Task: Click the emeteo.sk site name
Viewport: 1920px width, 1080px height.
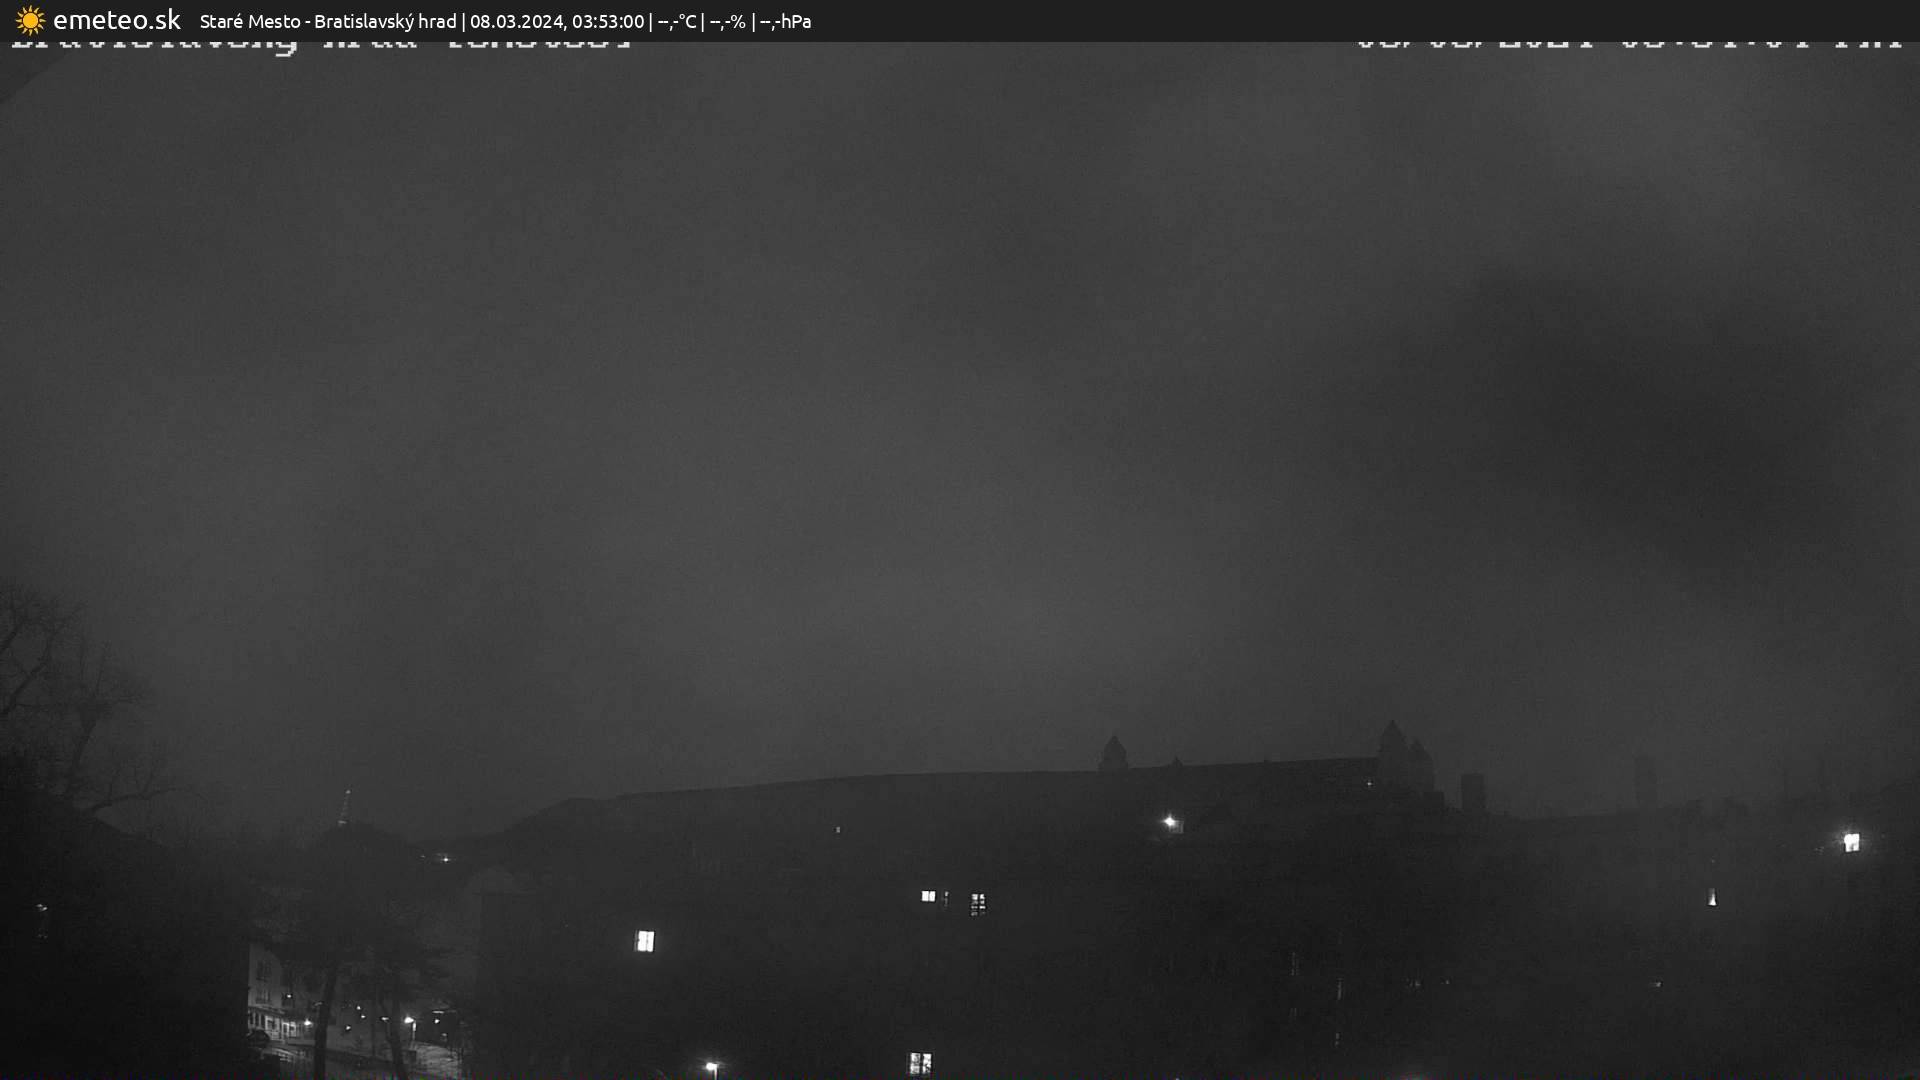Action: pyautogui.click(x=117, y=21)
